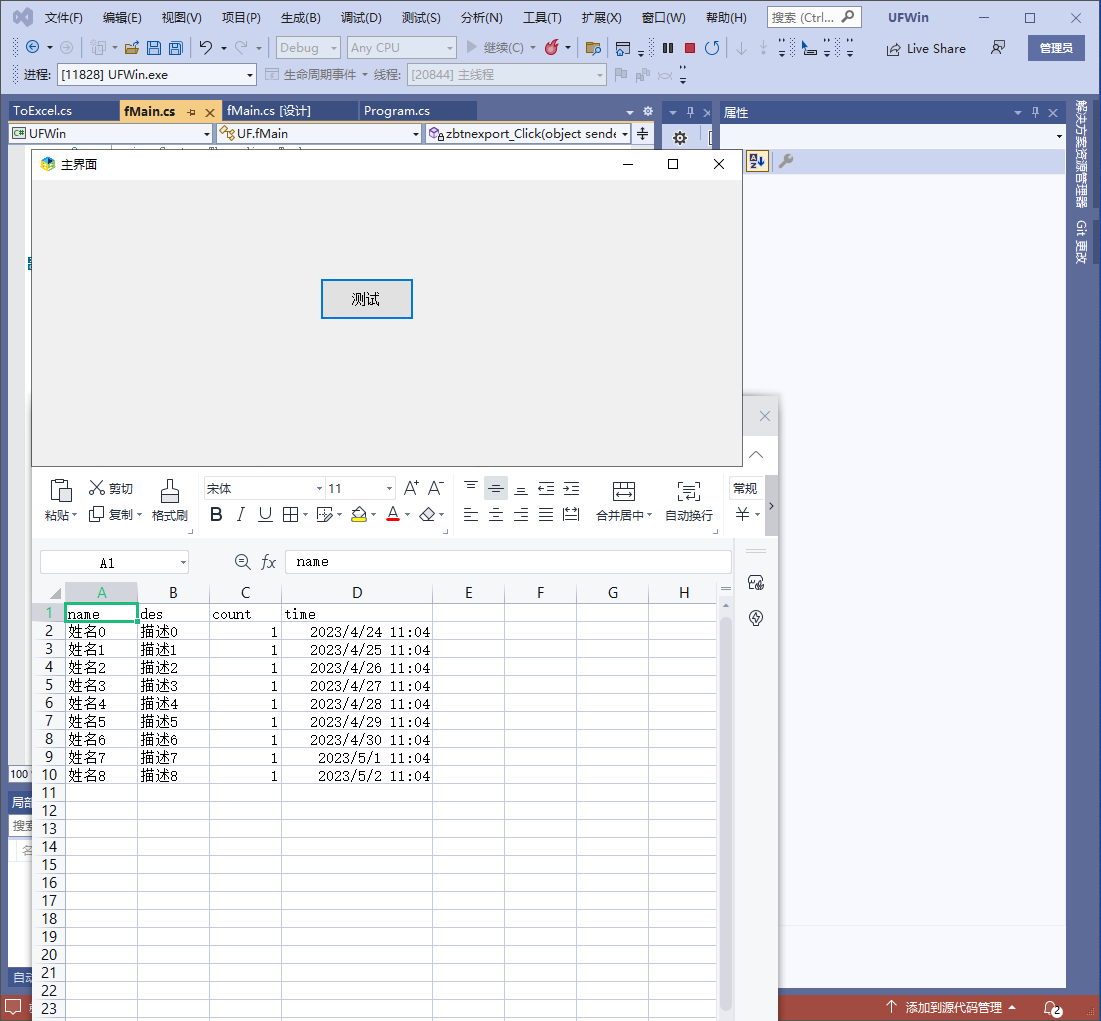Click the Hot Reload flame icon

(552, 48)
